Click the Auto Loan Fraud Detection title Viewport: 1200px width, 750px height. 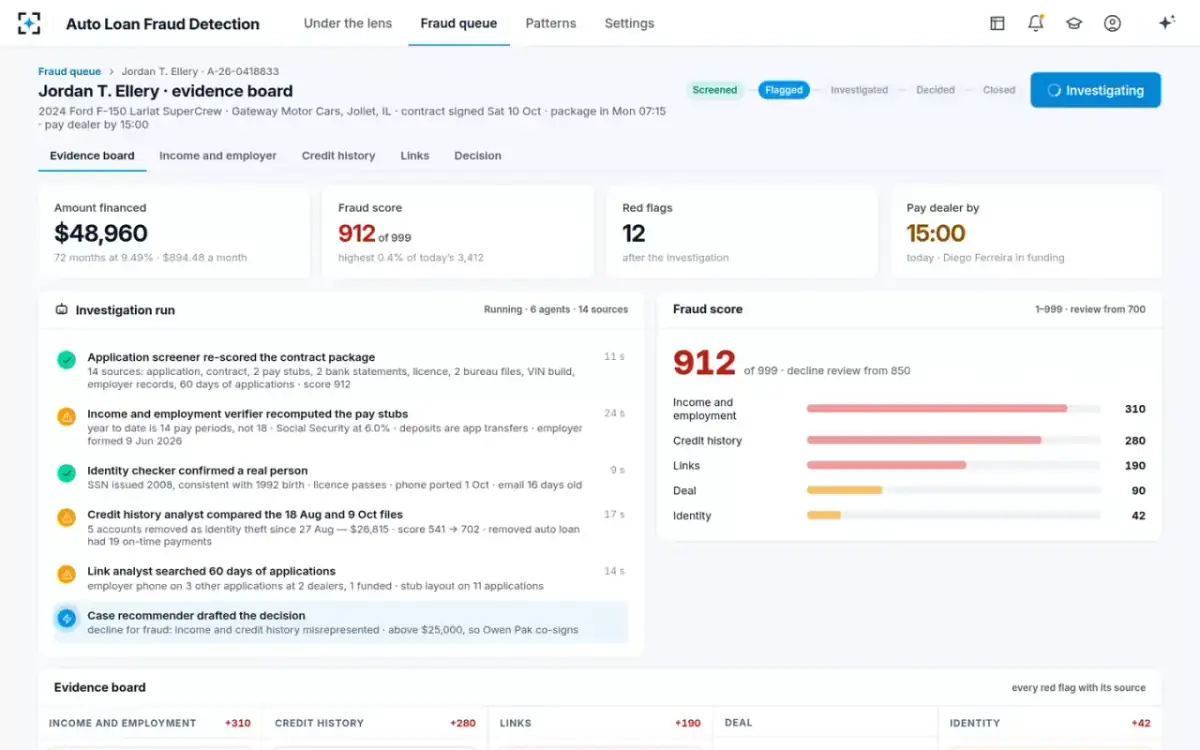point(162,24)
